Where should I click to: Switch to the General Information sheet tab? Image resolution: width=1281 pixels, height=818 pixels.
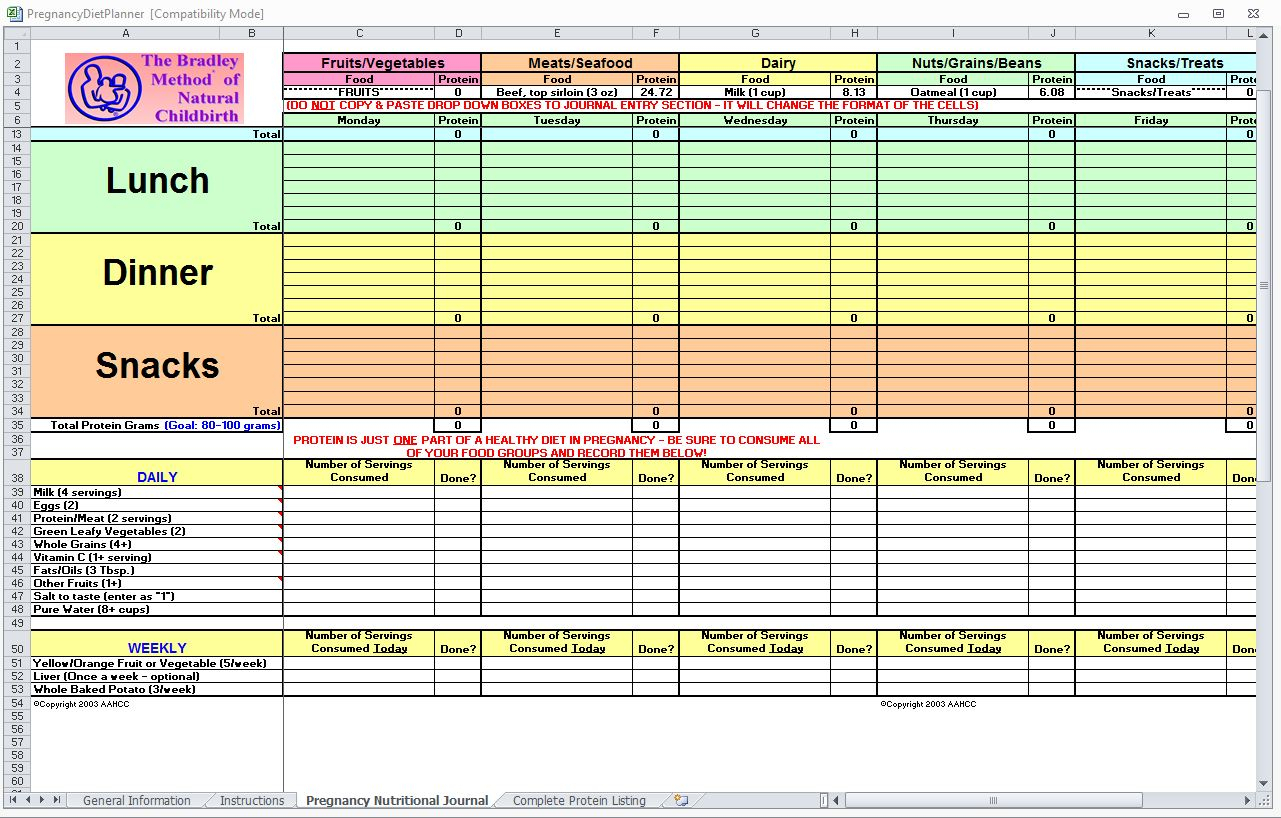pos(136,800)
